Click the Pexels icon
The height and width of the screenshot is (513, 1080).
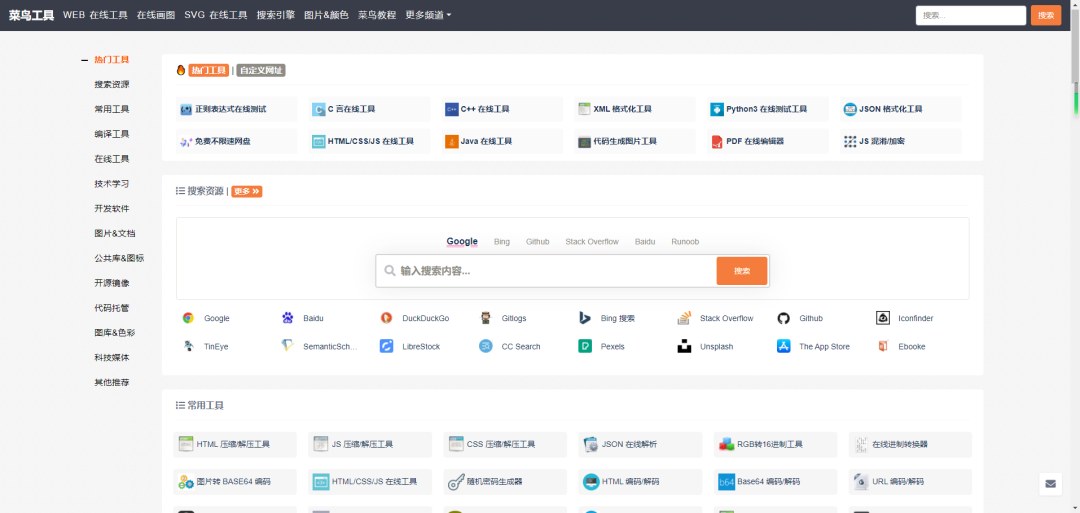click(x=585, y=346)
